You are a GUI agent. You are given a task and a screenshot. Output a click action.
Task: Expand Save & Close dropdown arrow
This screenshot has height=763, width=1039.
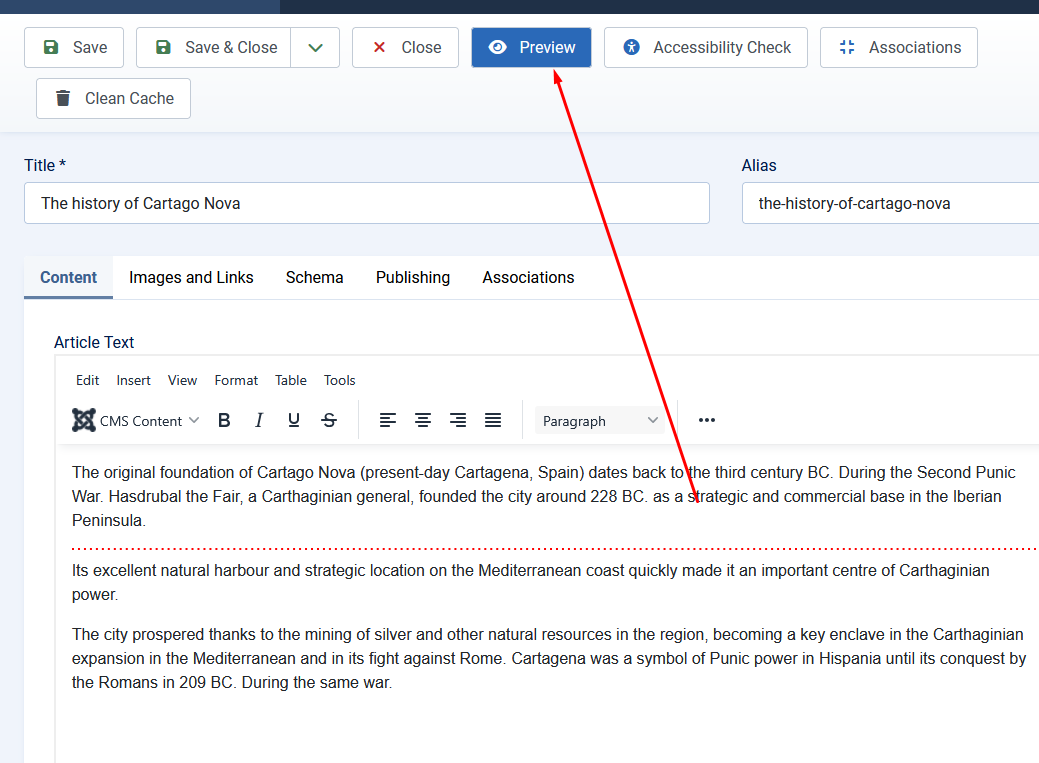pyautogui.click(x=315, y=48)
